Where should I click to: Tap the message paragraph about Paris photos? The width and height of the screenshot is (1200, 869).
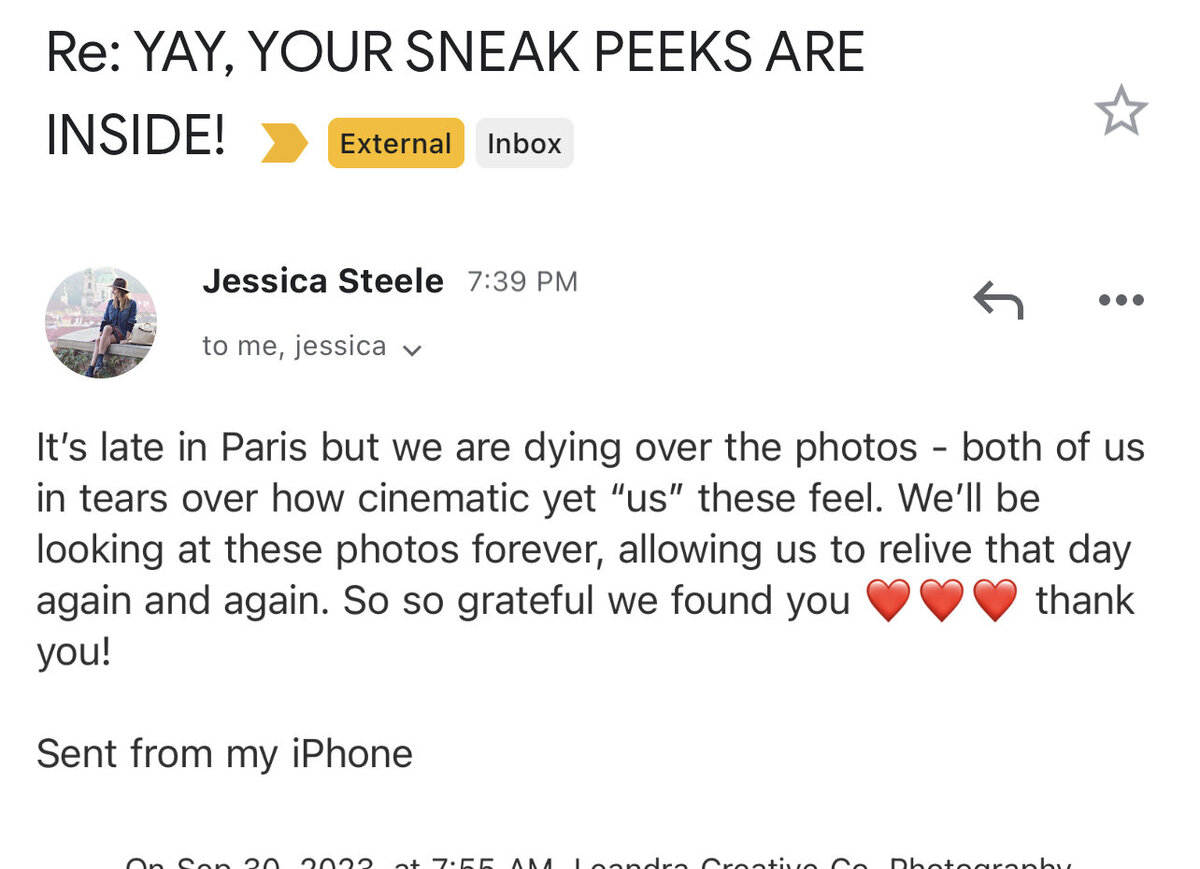[590, 550]
